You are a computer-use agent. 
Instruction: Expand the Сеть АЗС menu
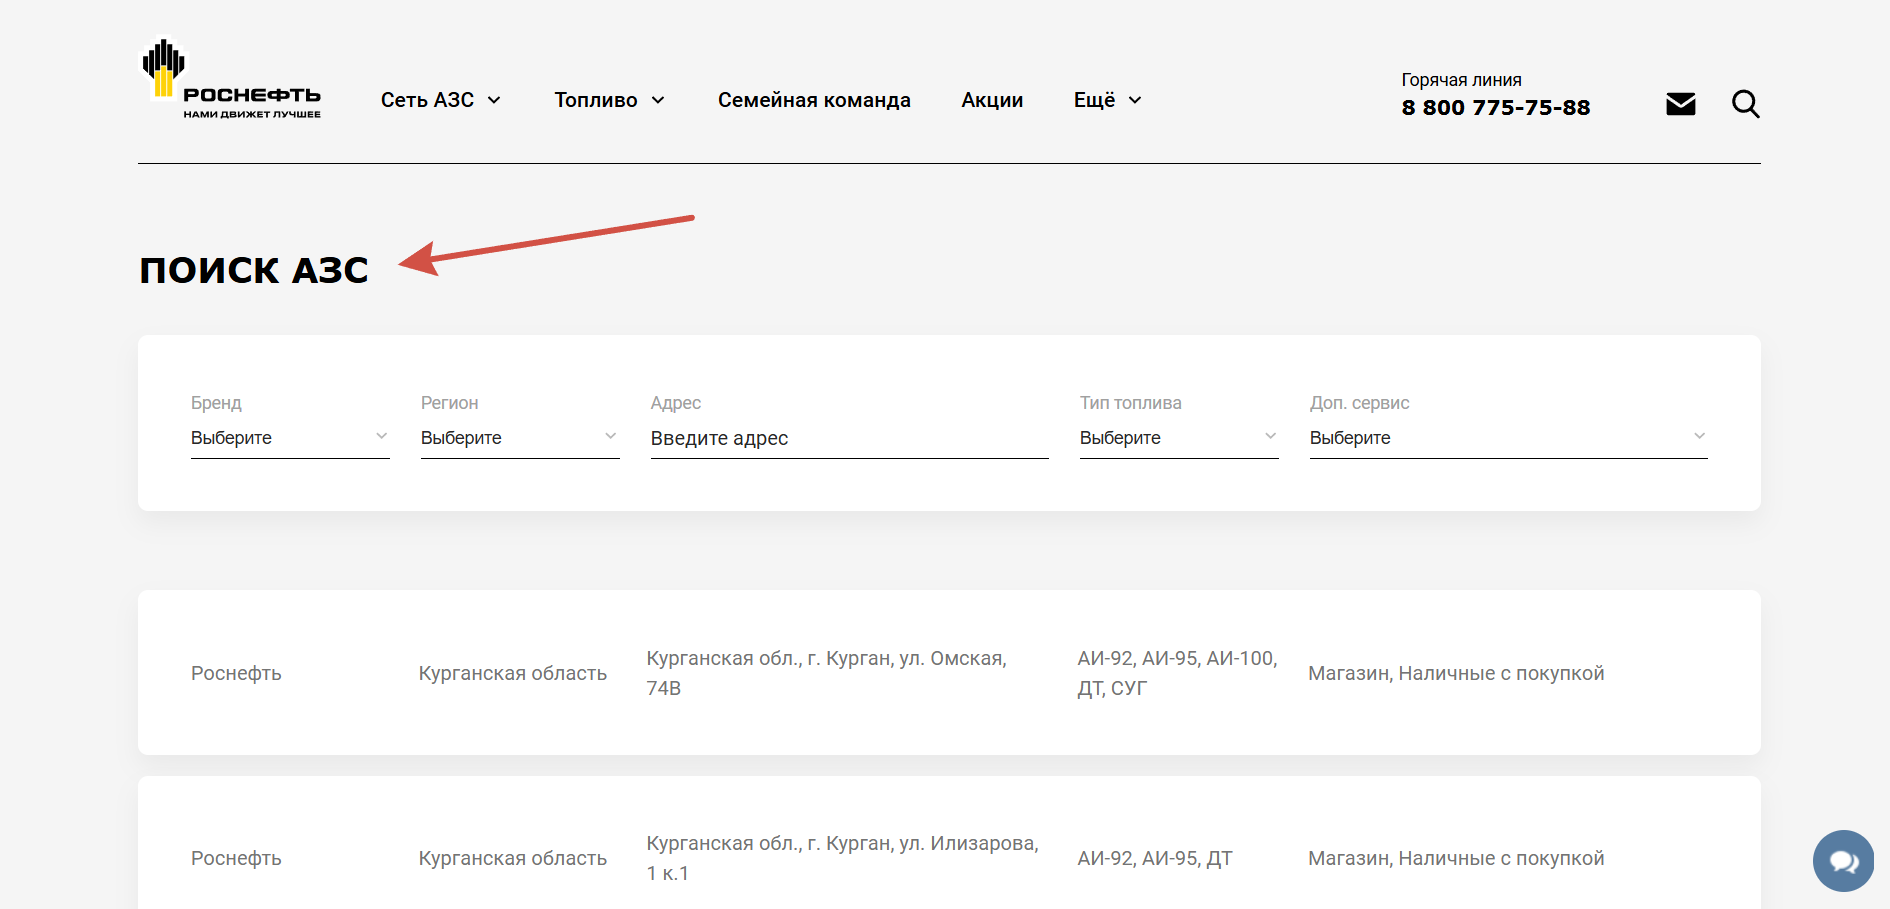click(441, 100)
